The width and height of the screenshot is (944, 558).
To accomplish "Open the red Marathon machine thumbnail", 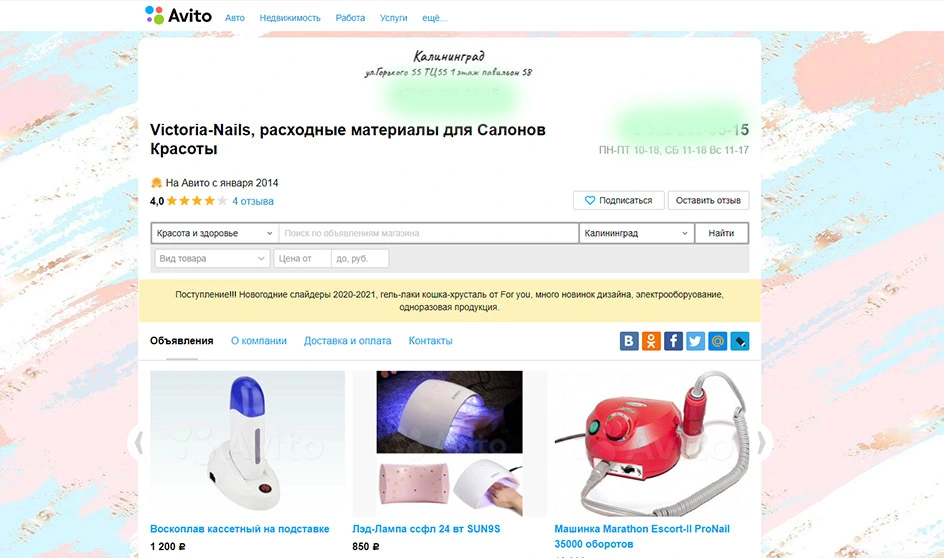I will click(x=651, y=444).
